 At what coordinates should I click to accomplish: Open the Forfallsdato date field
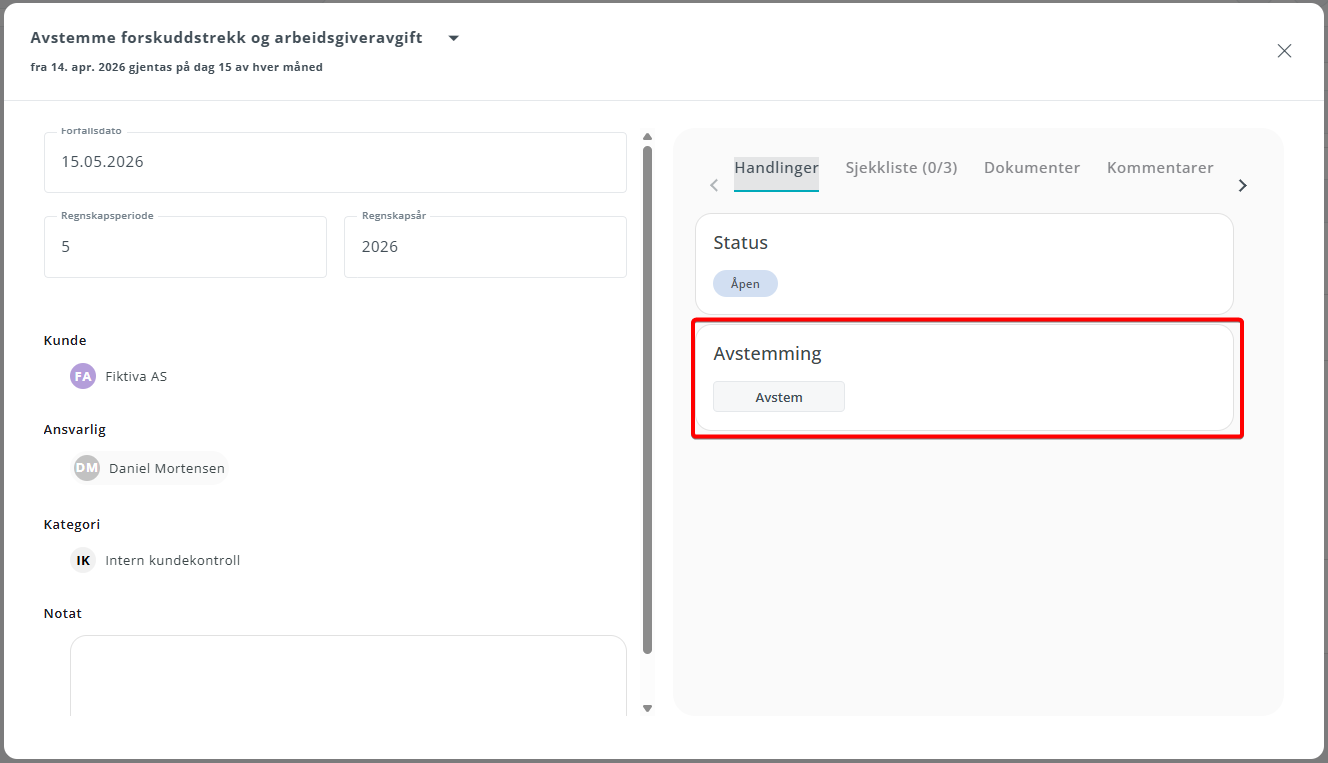click(335, 162)
